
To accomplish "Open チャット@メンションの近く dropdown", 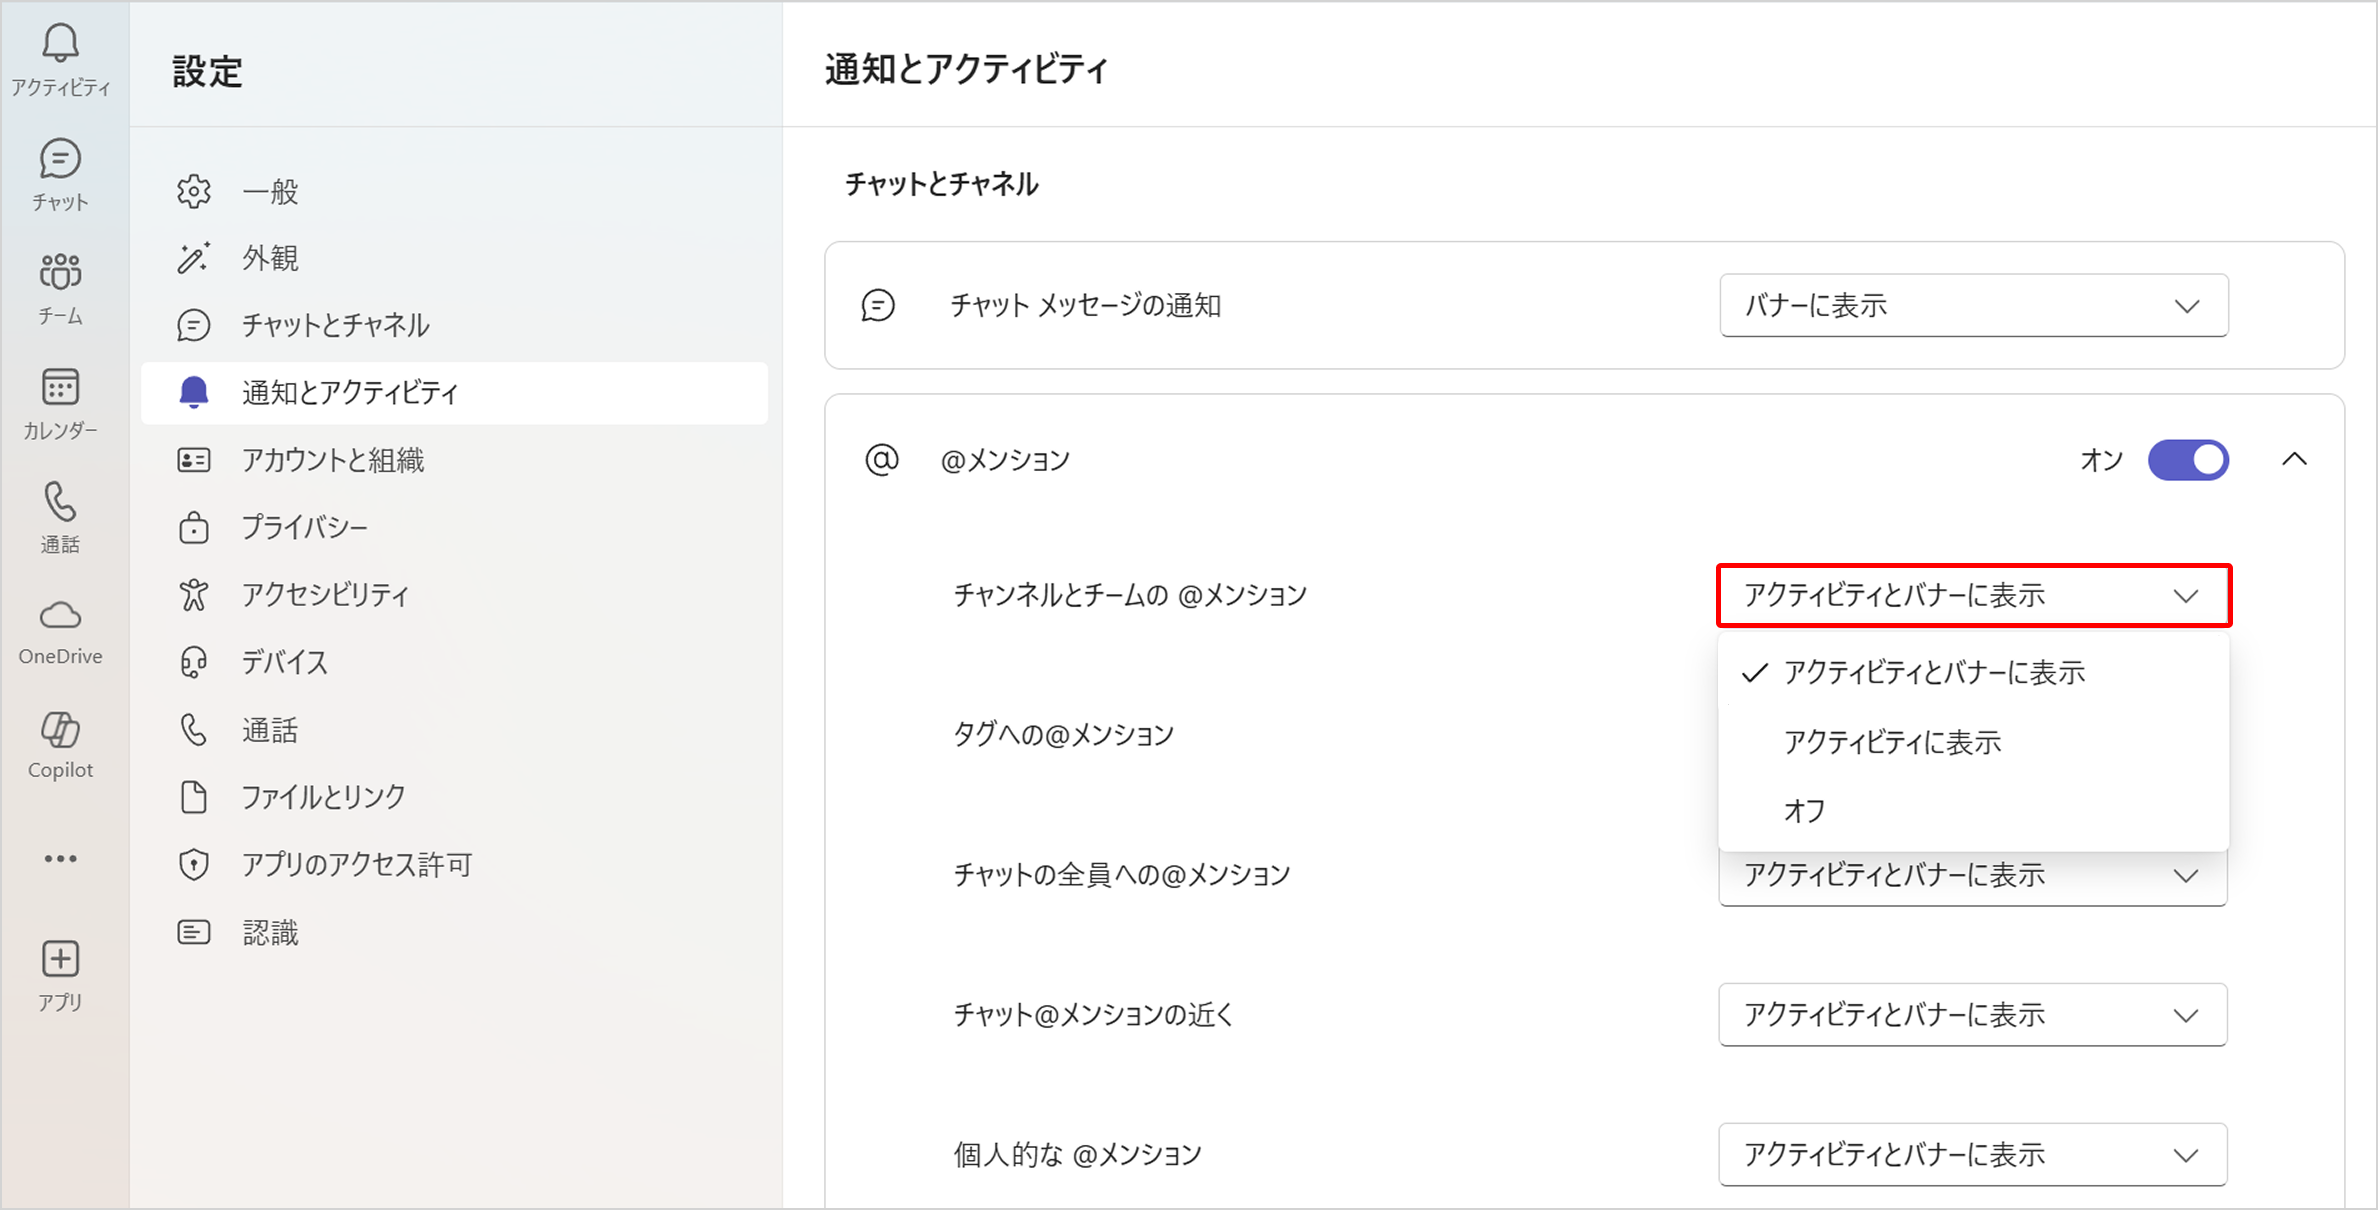I will click(1972, 1014).
